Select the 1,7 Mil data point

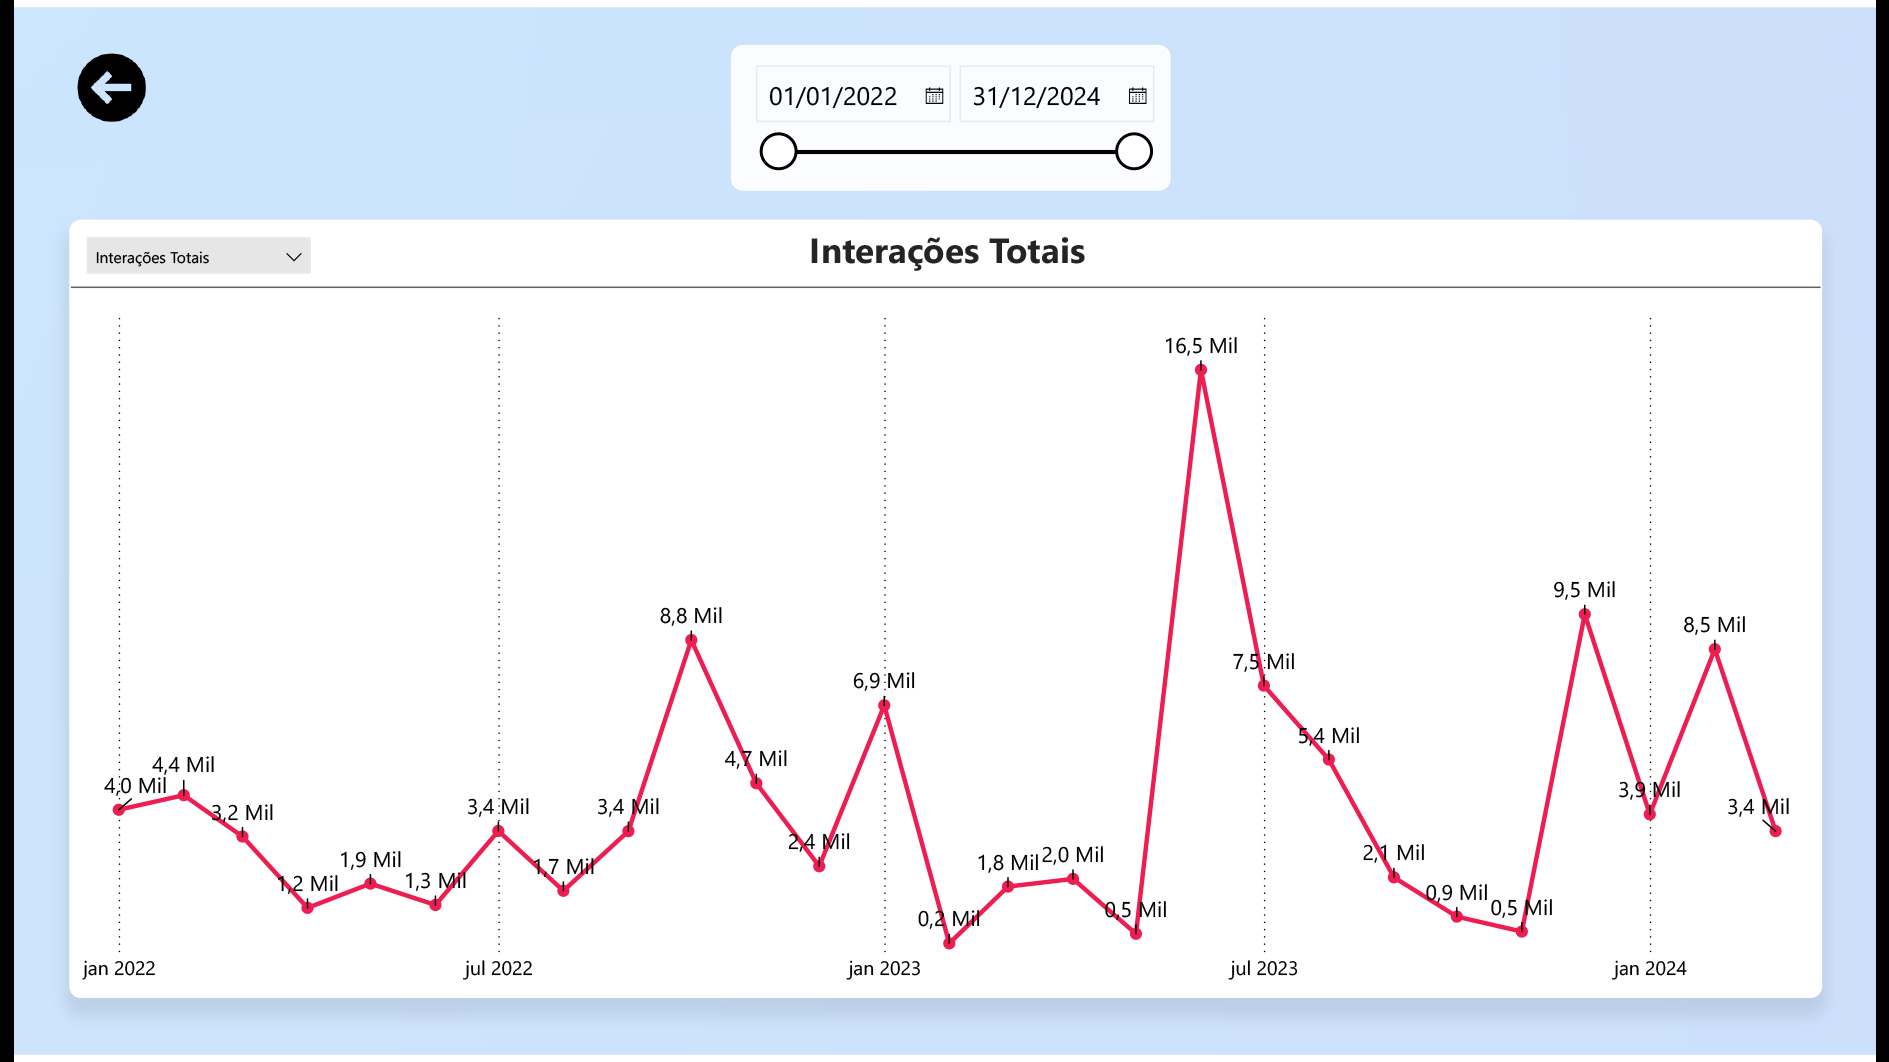[563, 890]
